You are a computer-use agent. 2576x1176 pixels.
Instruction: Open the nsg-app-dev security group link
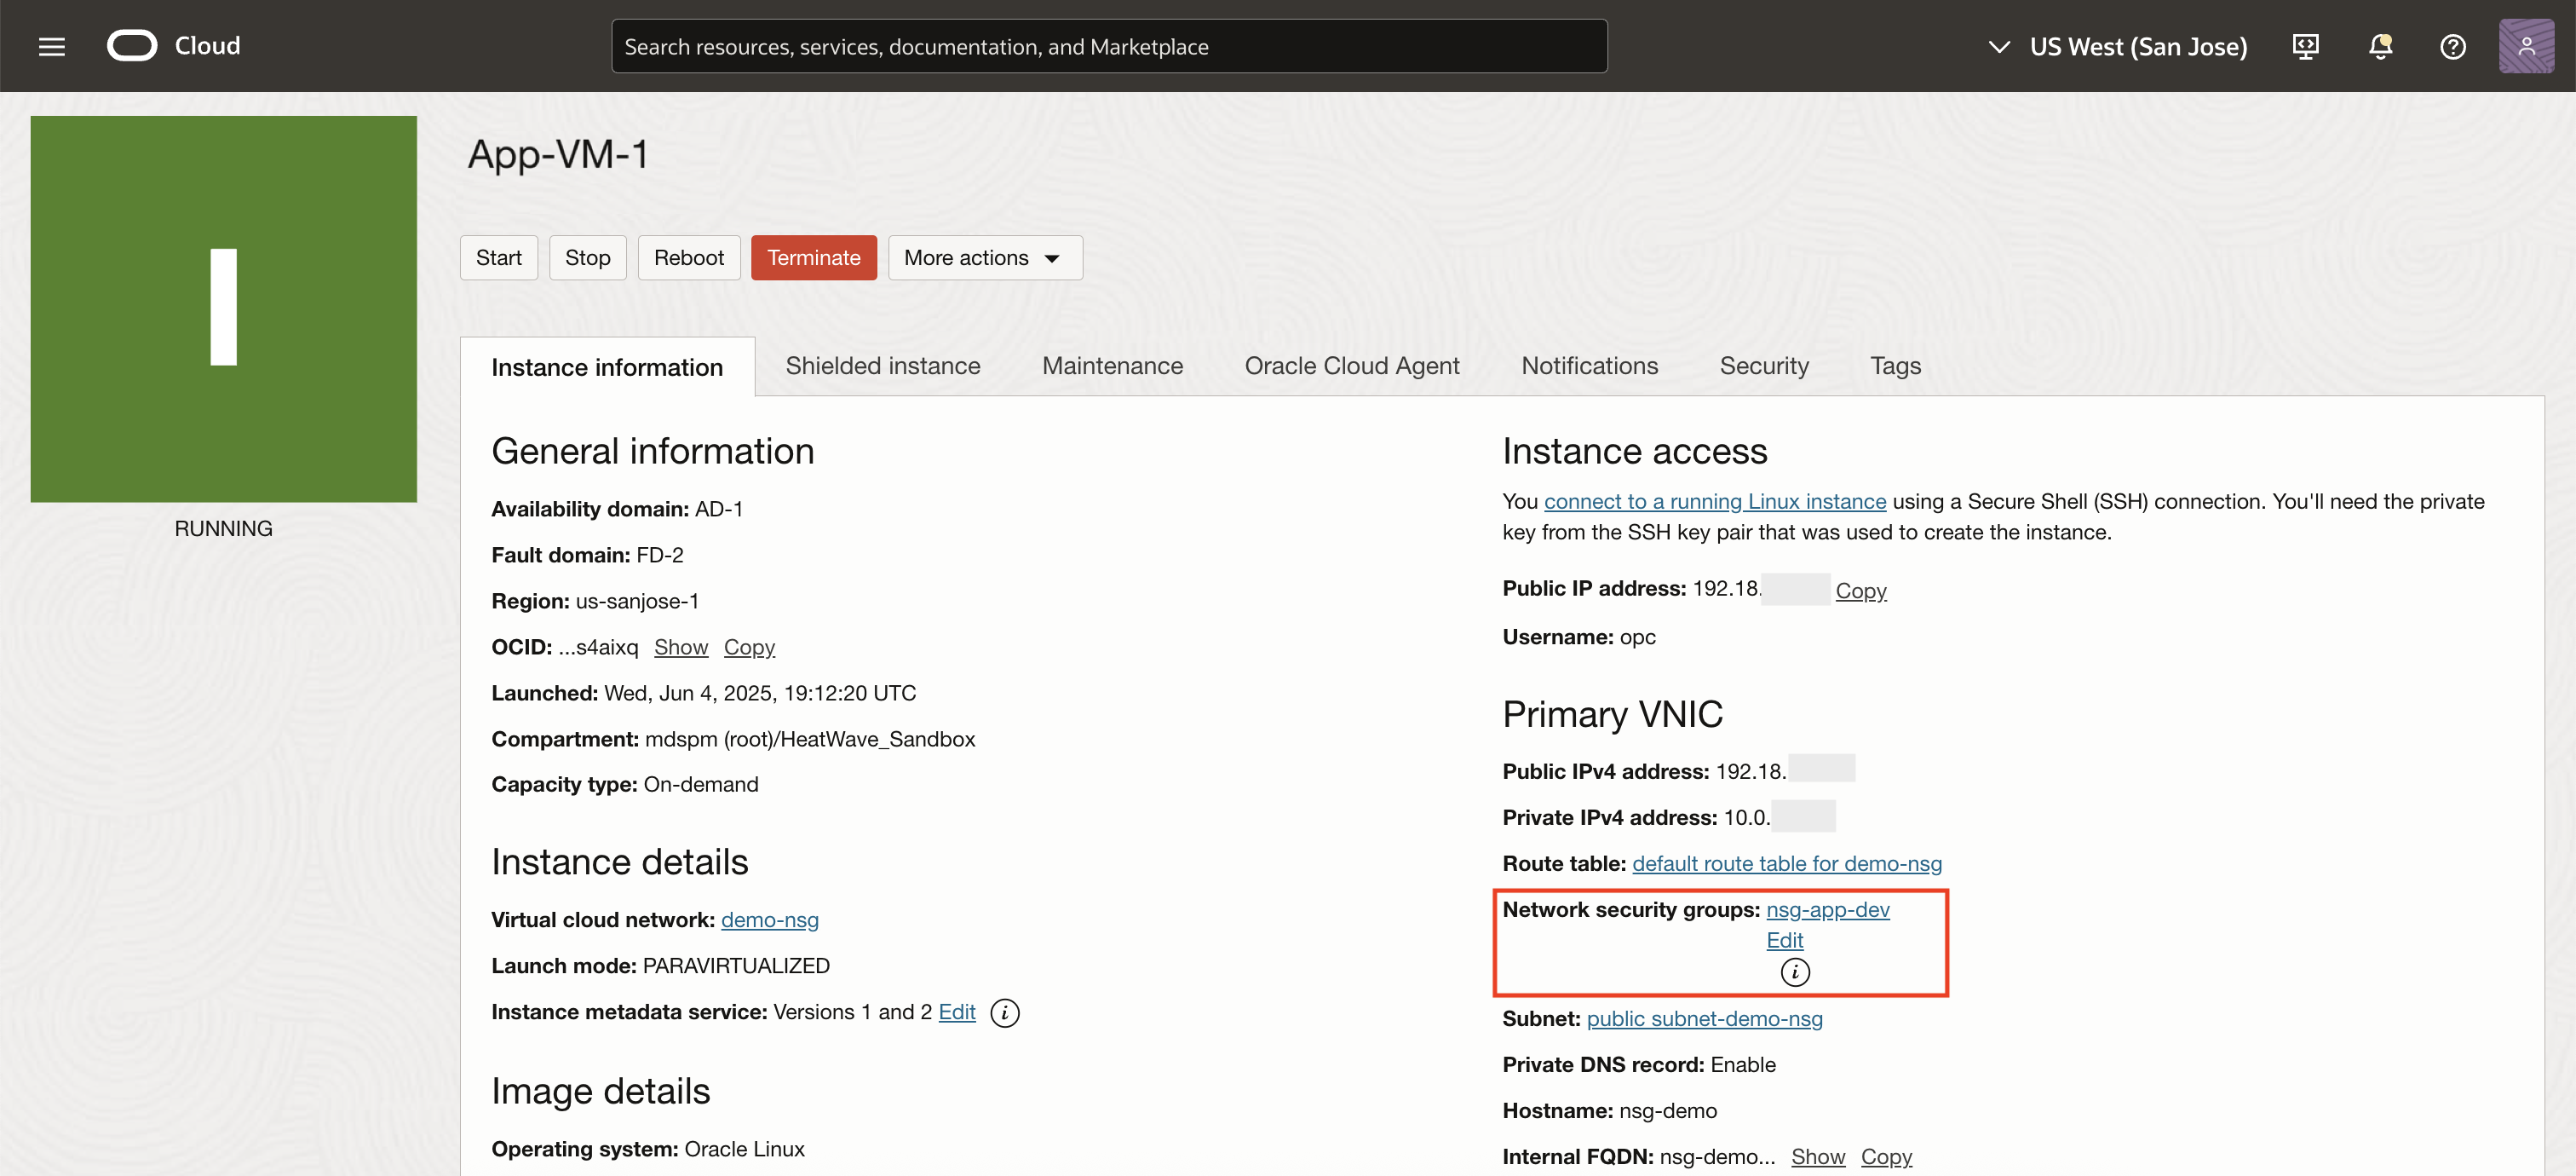(x=1828, y=910)
